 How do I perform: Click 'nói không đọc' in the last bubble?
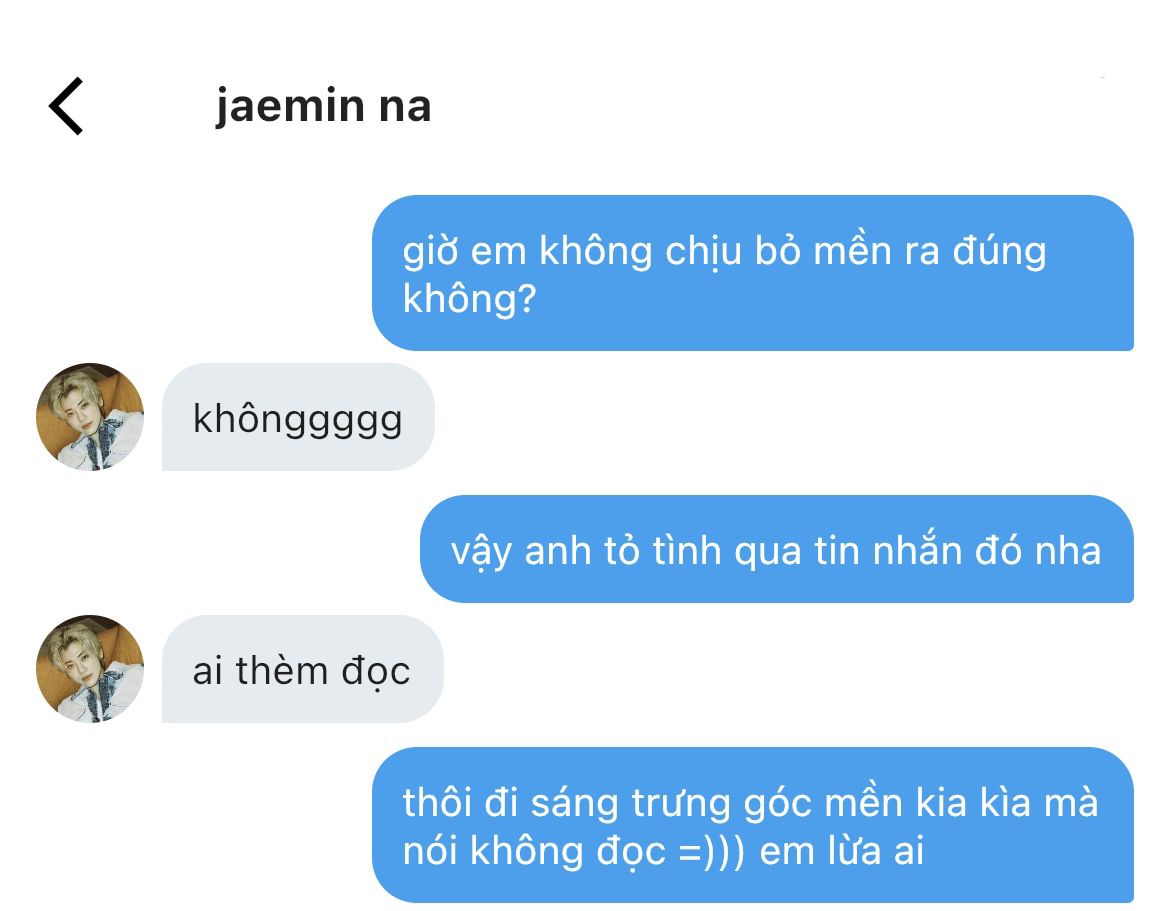point(535,851)
